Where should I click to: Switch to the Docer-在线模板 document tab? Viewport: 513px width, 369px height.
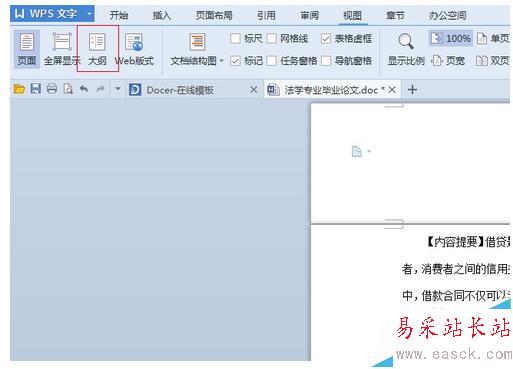tap(180, 90)
